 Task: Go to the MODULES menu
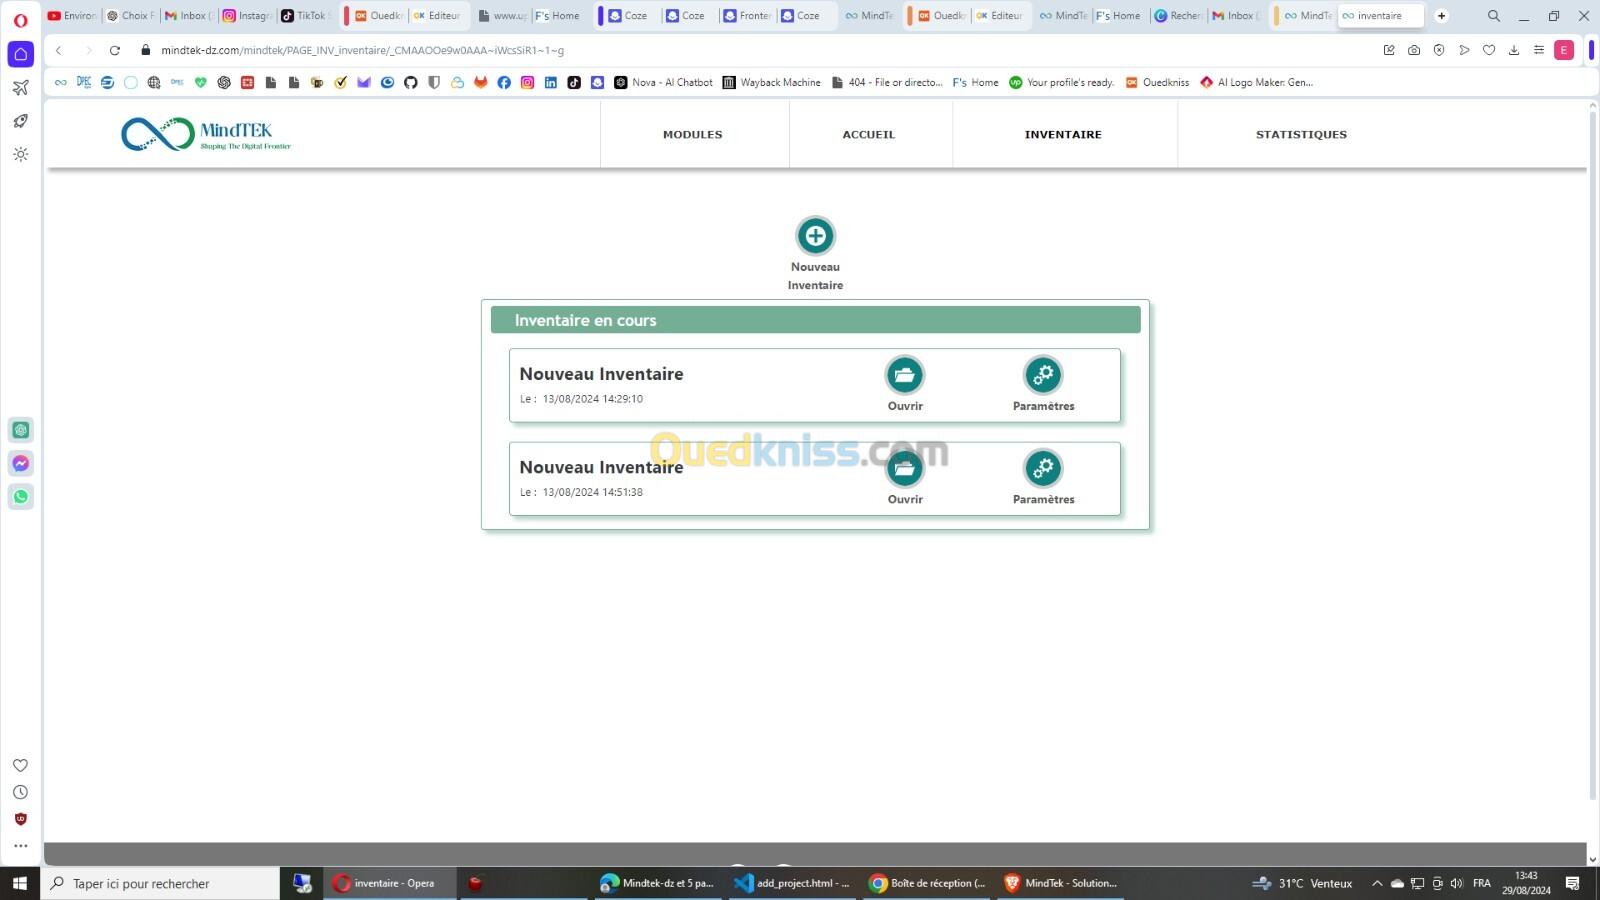pyautogui.click(x=692, y=134)
